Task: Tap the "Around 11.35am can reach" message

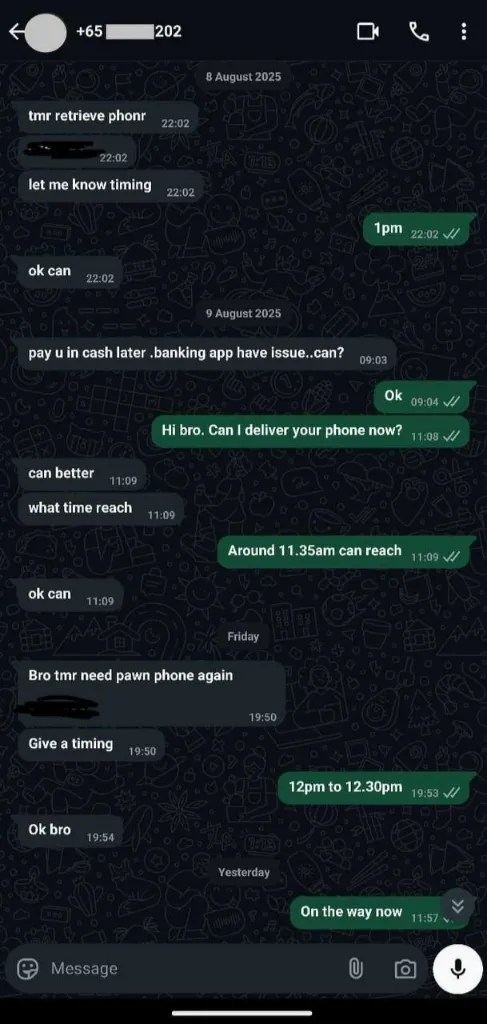Action: point(343,551)
